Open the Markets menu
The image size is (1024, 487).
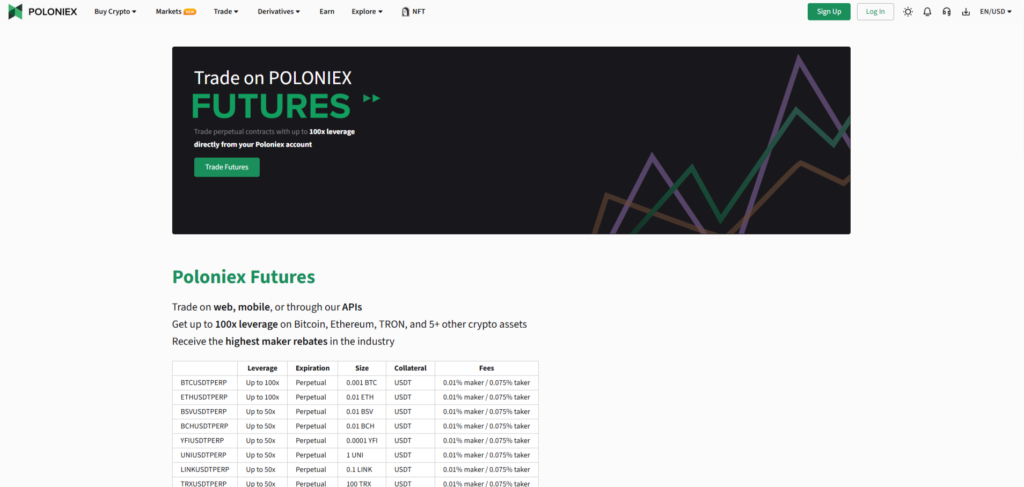(176, 12)
